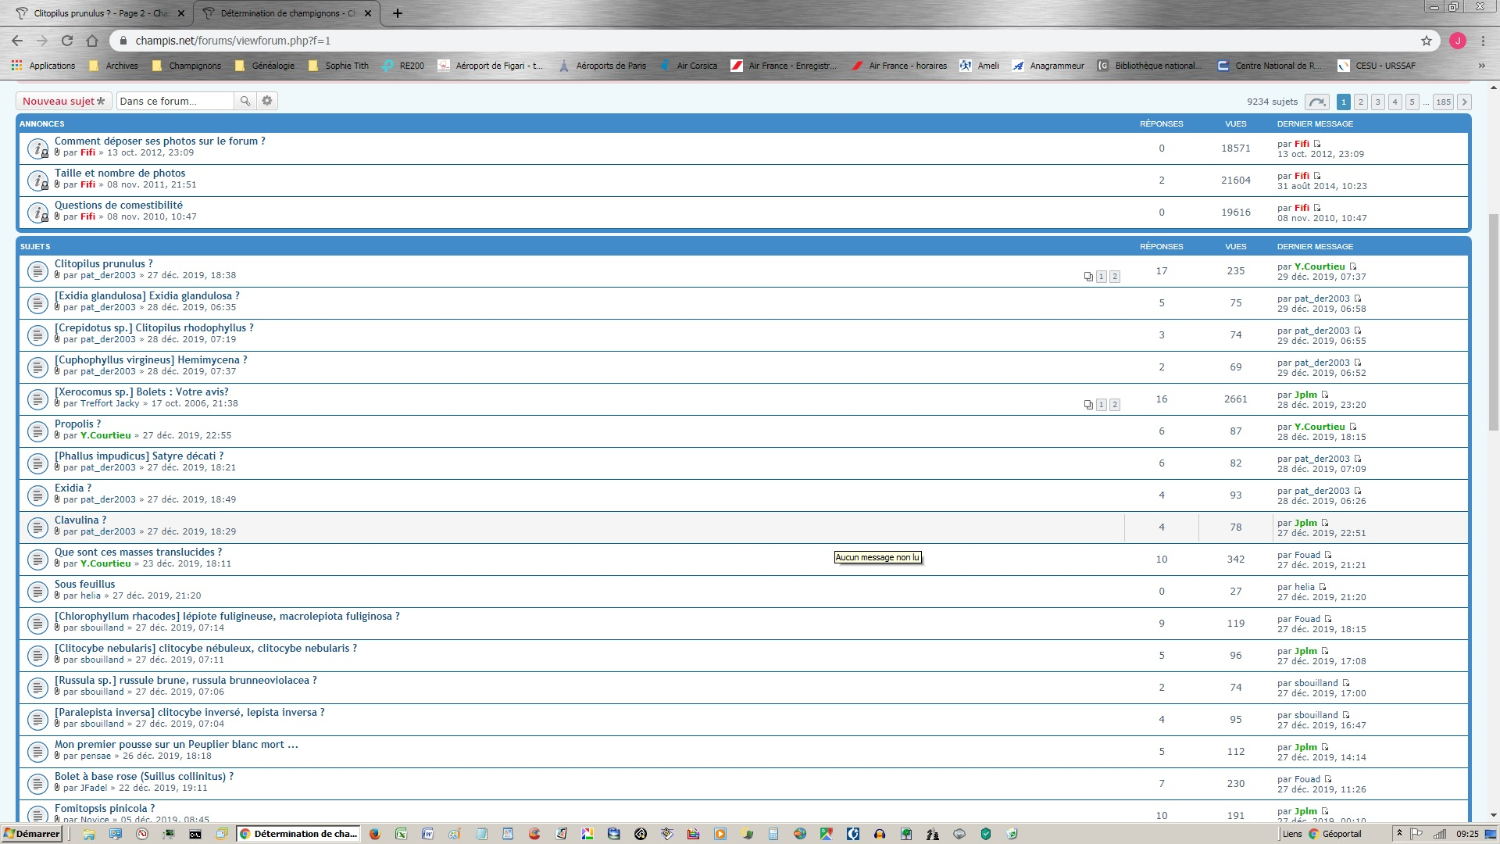Open the Chrome three-dot menu
The height and width of the screenshot is (844, 1500).
pos(1483,41)
